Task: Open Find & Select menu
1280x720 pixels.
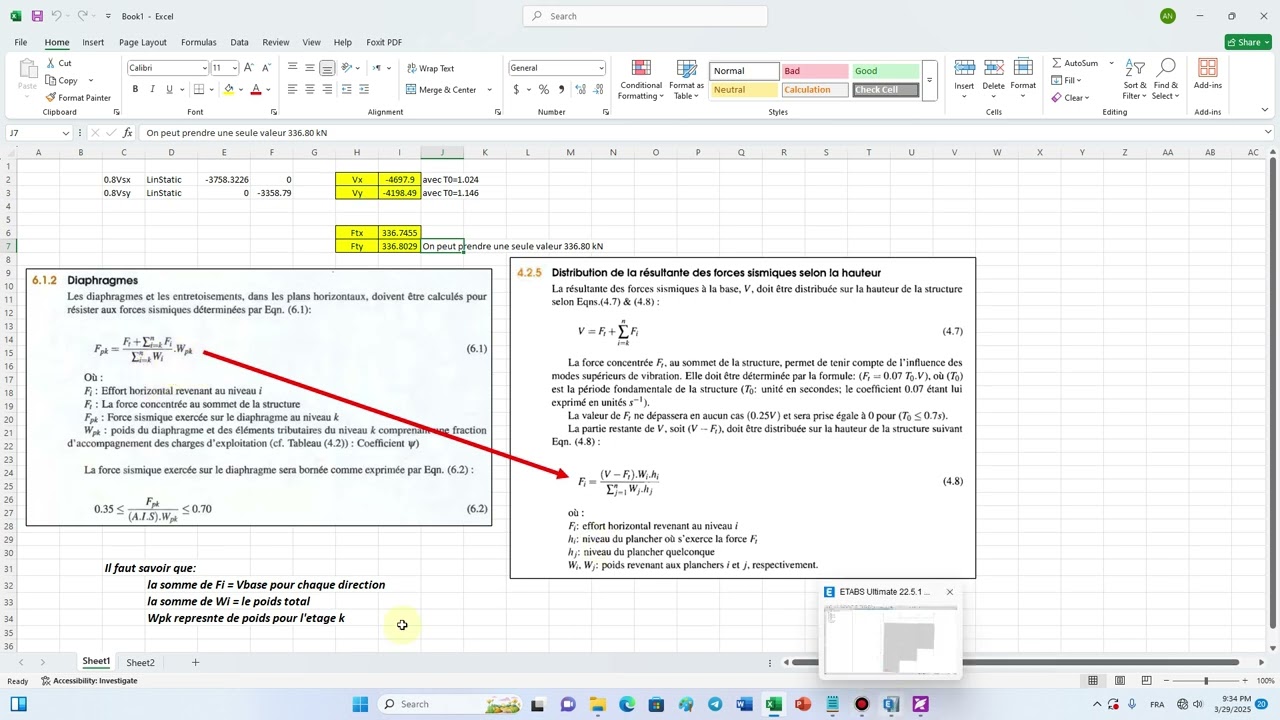Action: 1165,79
